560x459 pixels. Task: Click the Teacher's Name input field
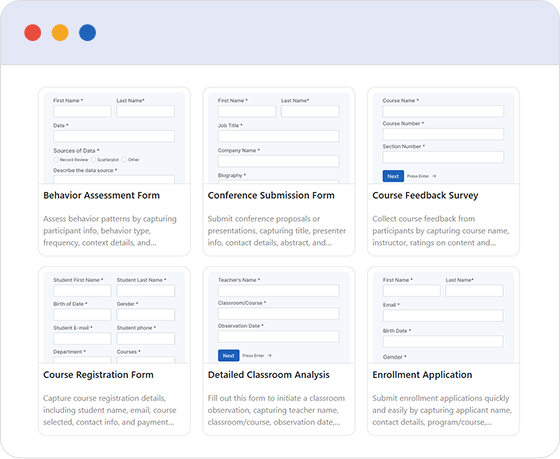click(x=279, y=290)
